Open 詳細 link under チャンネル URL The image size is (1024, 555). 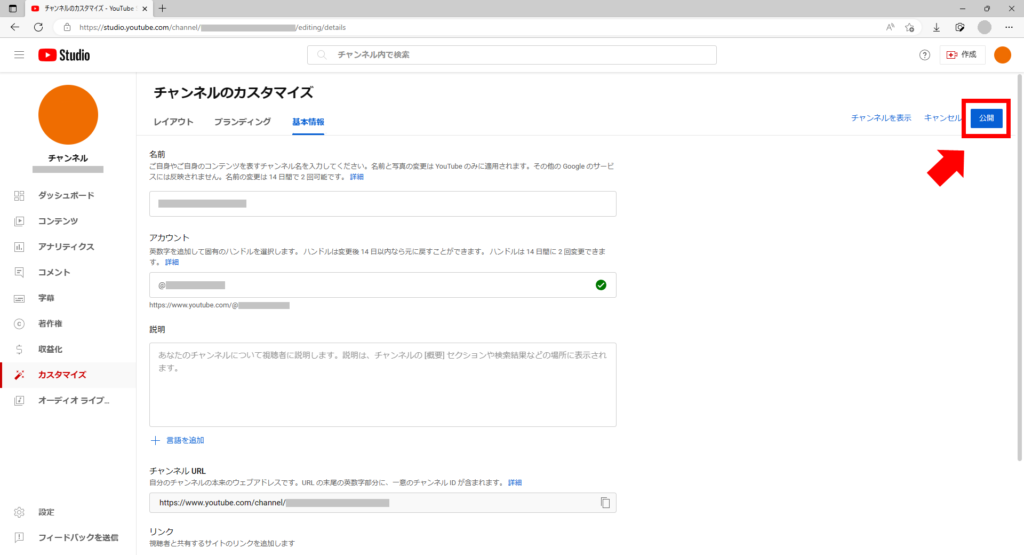pos(515,483)
